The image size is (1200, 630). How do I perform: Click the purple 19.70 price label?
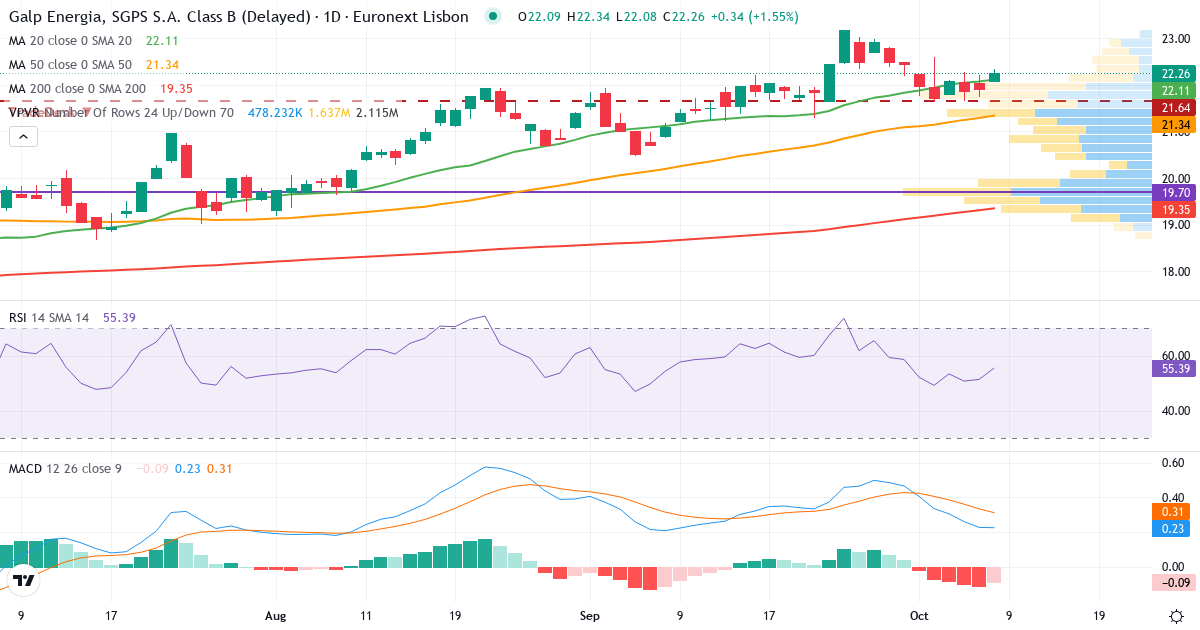(1174, 192)
